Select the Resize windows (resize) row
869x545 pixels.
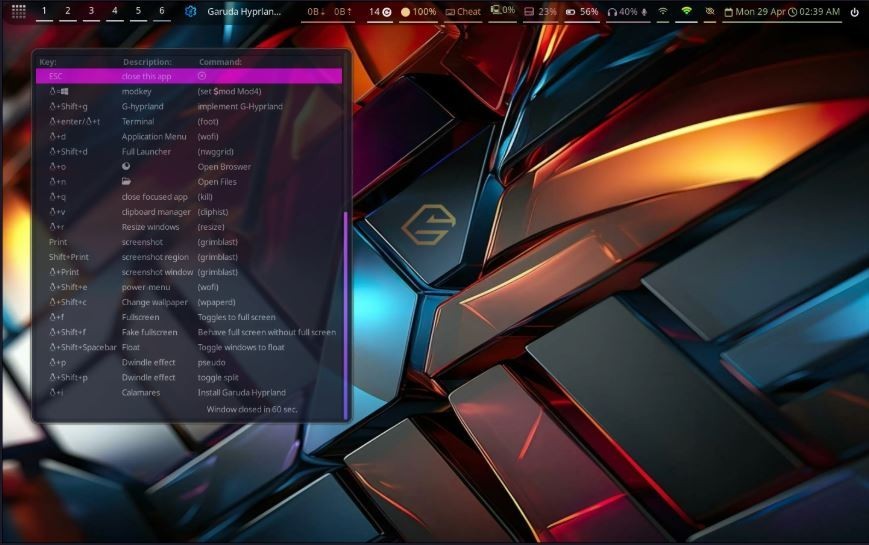pos(189,227)
